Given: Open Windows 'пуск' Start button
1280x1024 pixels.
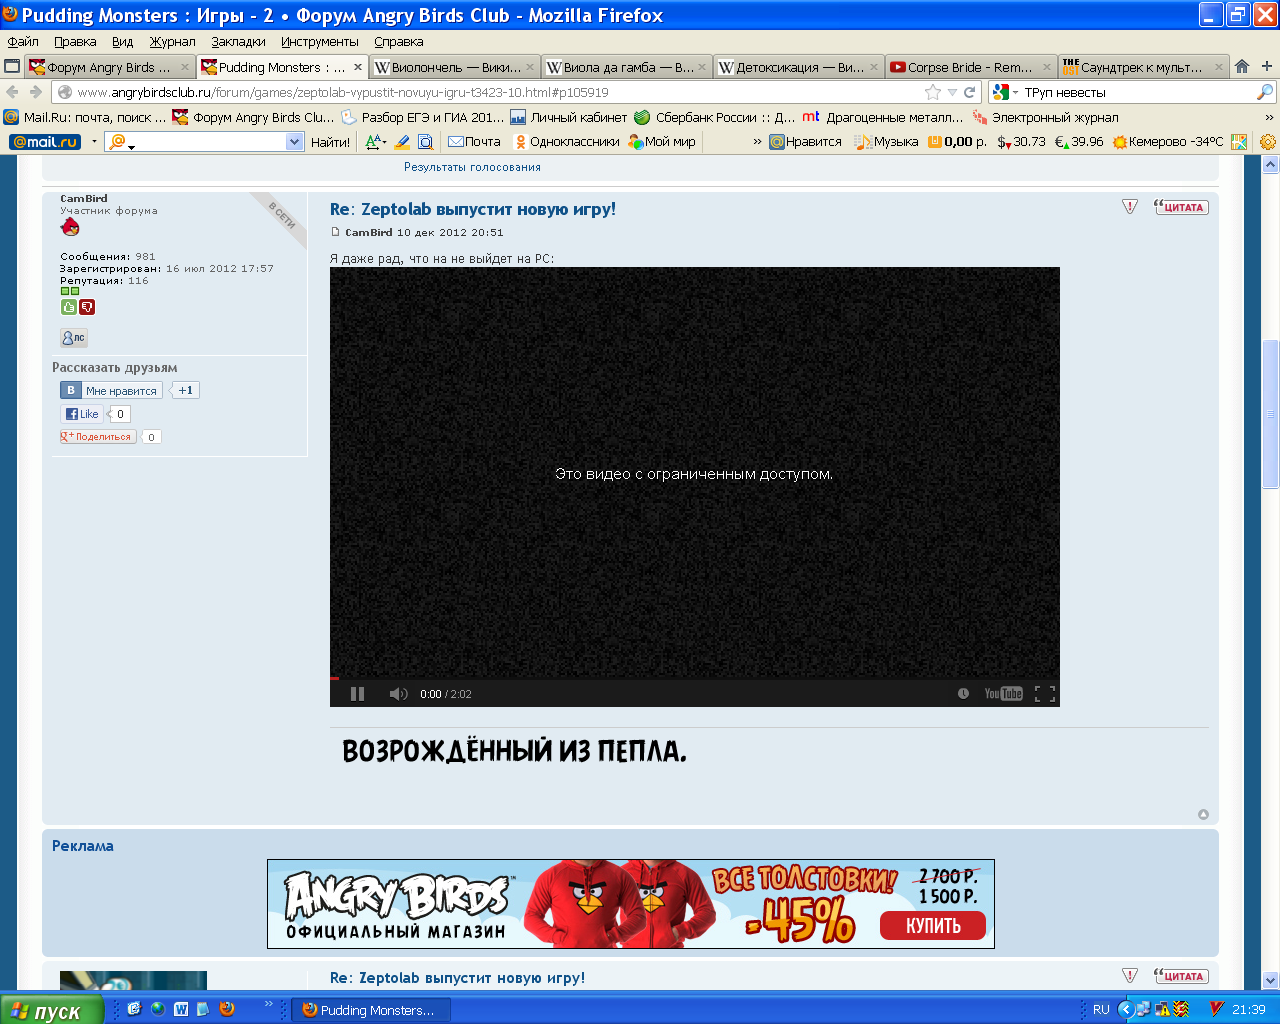Looking at the screenshot, I should point(50,1010).
